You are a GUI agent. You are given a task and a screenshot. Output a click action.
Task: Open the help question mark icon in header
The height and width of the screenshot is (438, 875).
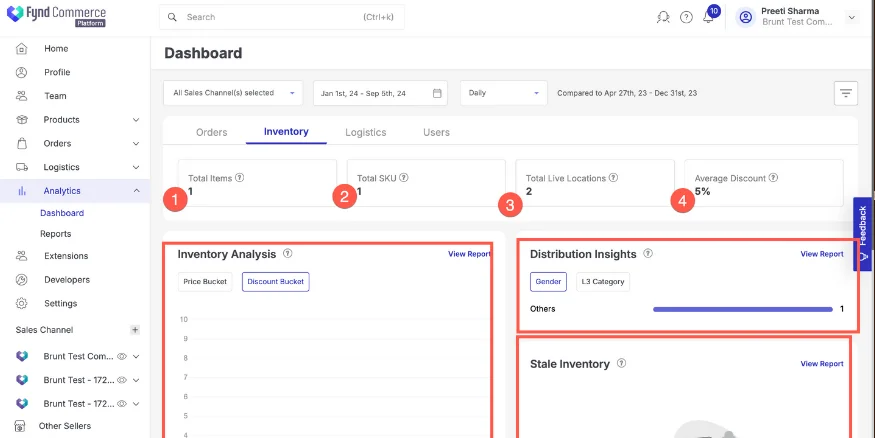coord(686,17)
